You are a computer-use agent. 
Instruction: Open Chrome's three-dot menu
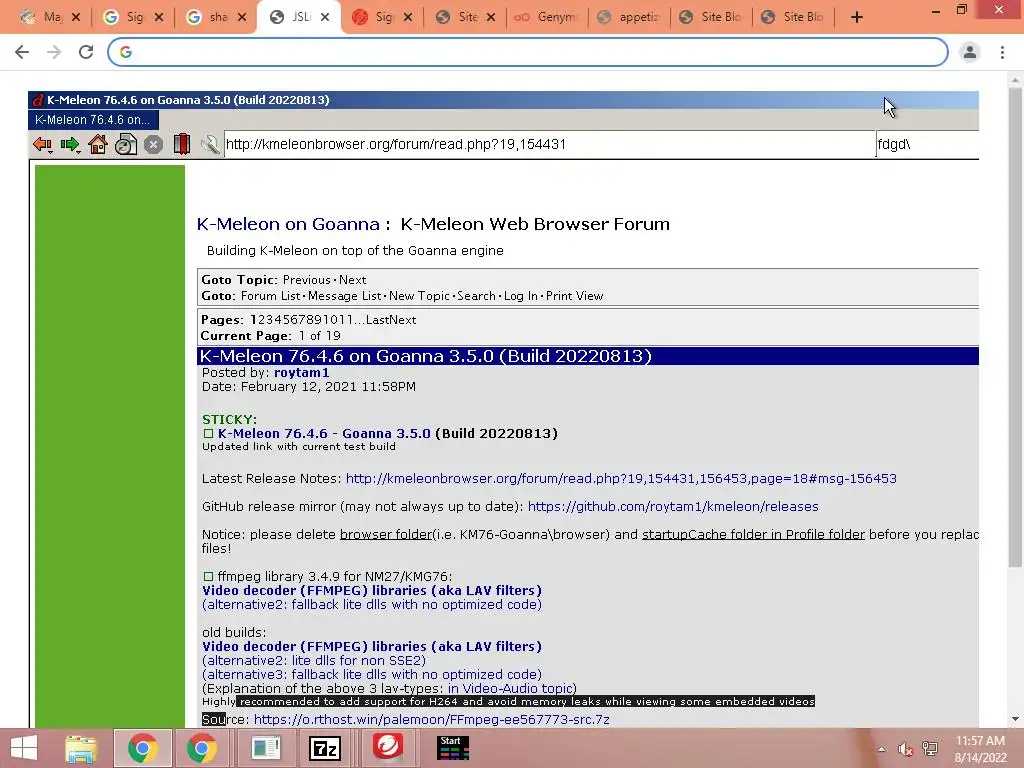click(x=1002, y=52)
